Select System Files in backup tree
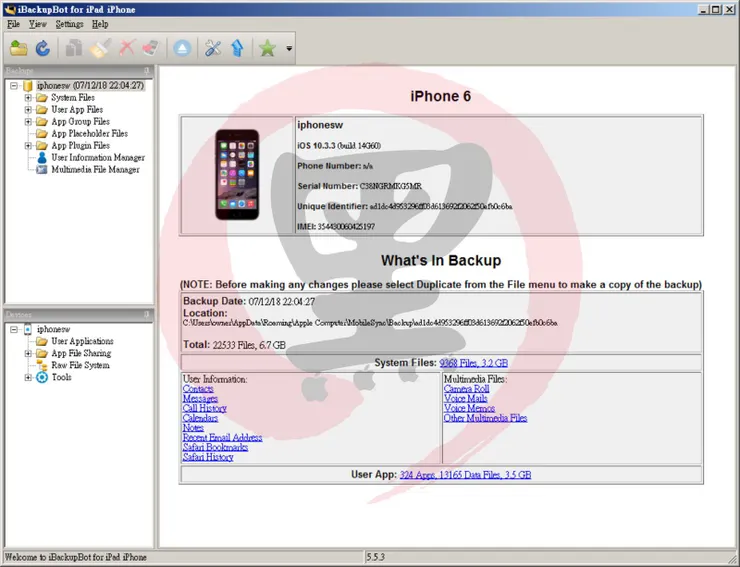The image size is (740, 567). 73,98
